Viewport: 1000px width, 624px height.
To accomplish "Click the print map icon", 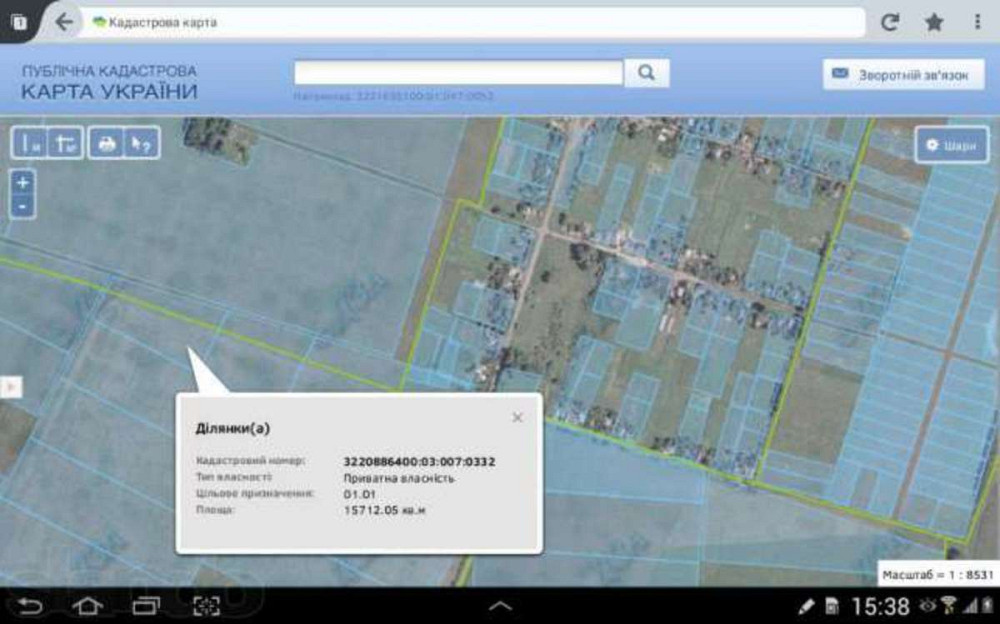I will click(x=106, y=144).
